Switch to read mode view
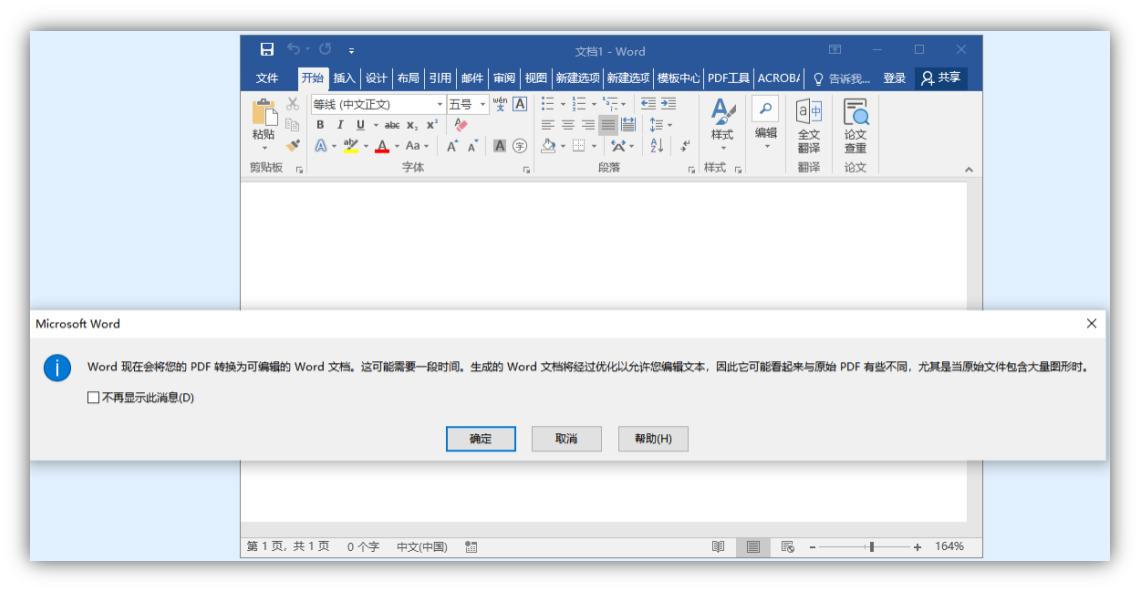Viewport: 1140px width, 592px height. pos(718,547)
